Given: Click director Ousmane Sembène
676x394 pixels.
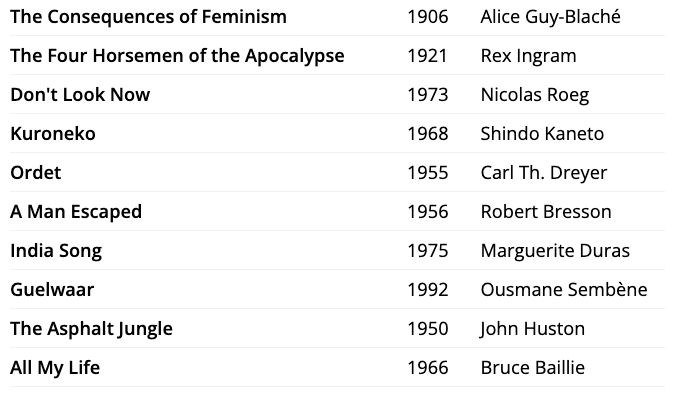Looking at the screenshot, I should point(564,290).
